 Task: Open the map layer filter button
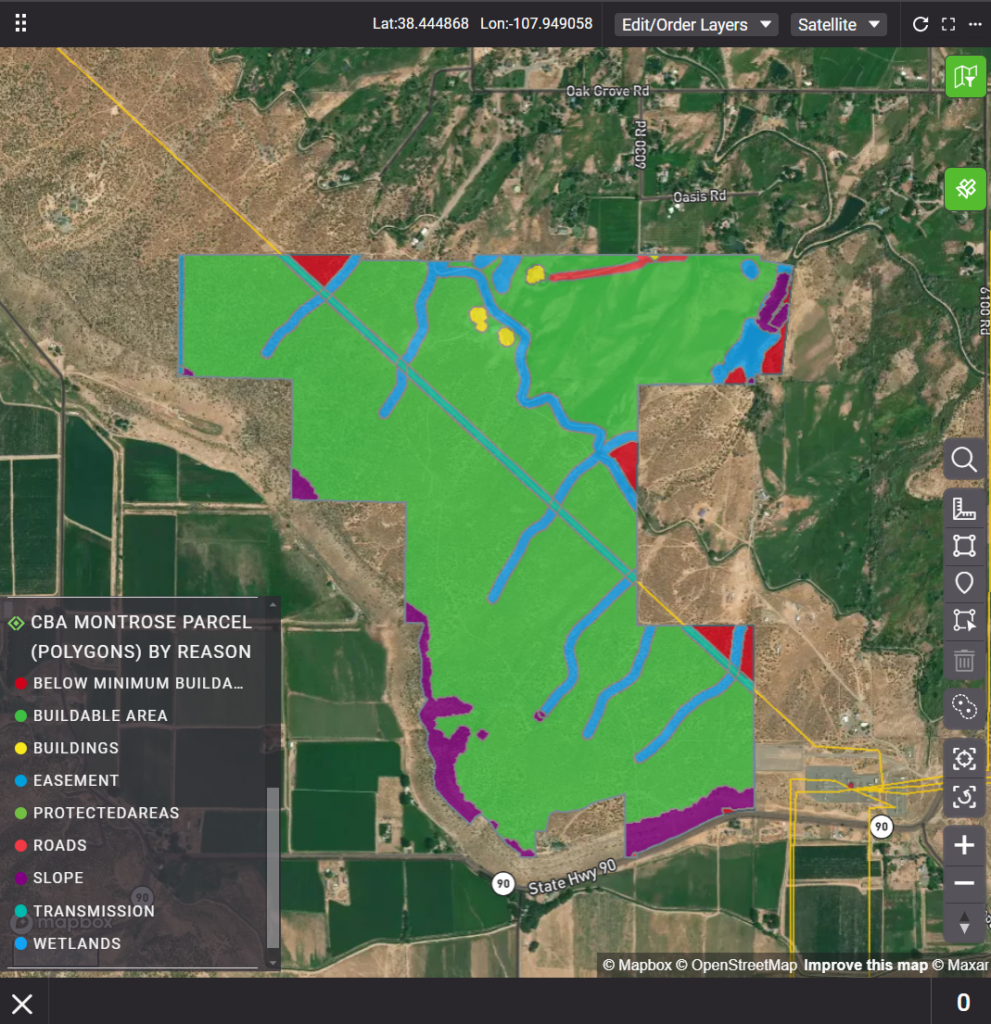point(965,77)
